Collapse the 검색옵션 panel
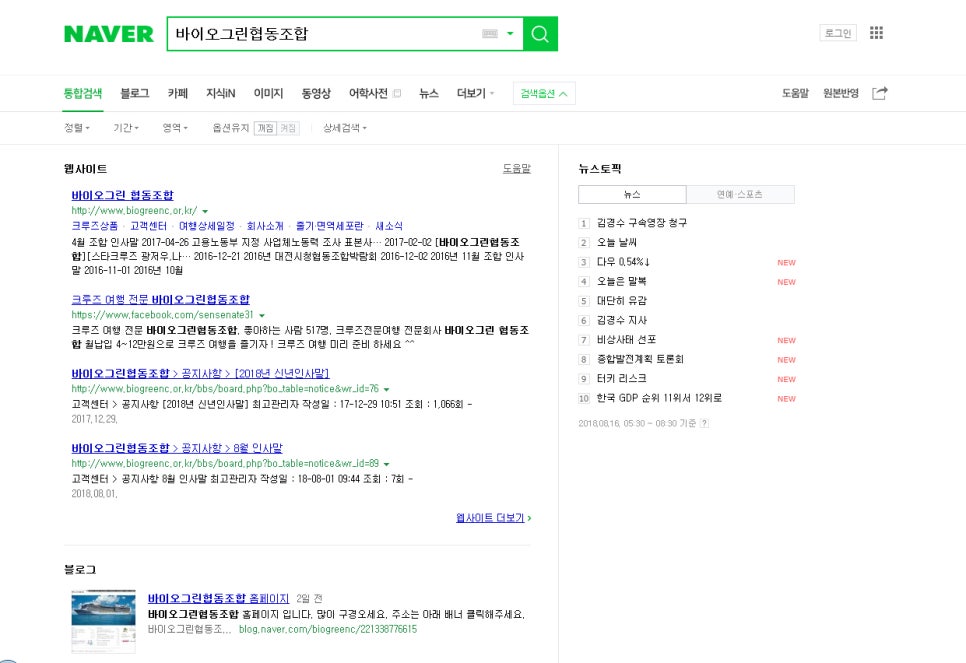 [544, 93]
